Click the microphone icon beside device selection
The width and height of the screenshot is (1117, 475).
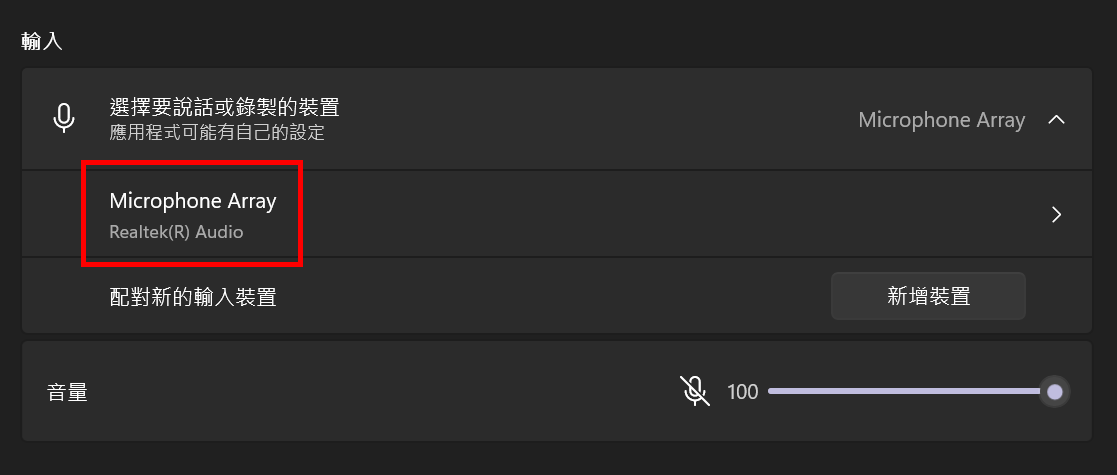coord(64,118)
